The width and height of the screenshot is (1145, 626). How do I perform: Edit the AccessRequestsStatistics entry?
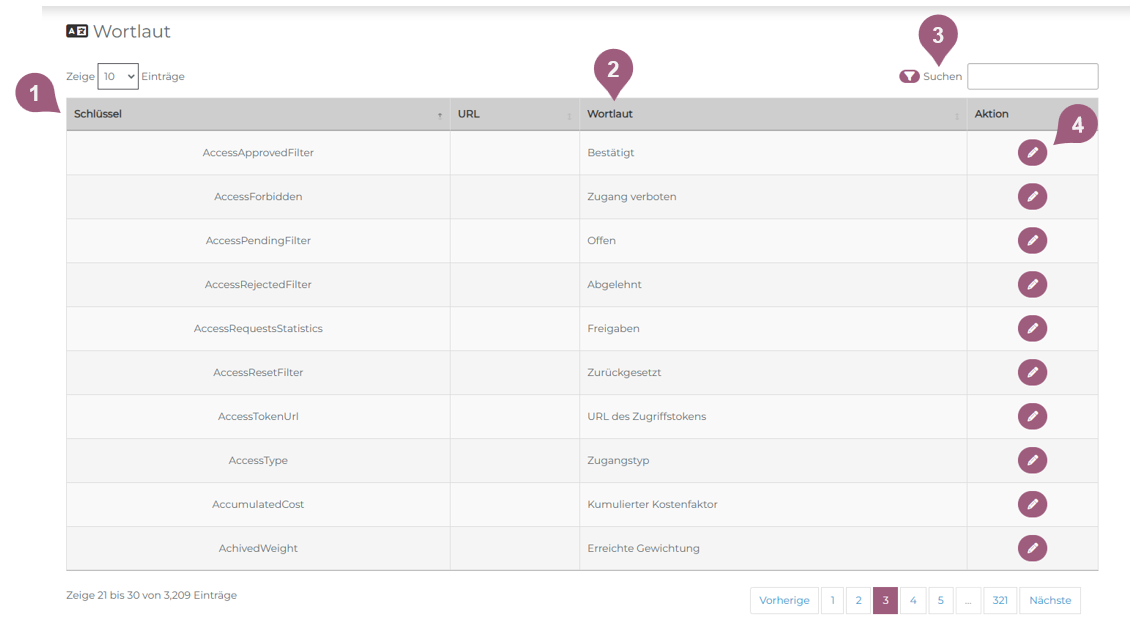click(x=1032, y=329)
